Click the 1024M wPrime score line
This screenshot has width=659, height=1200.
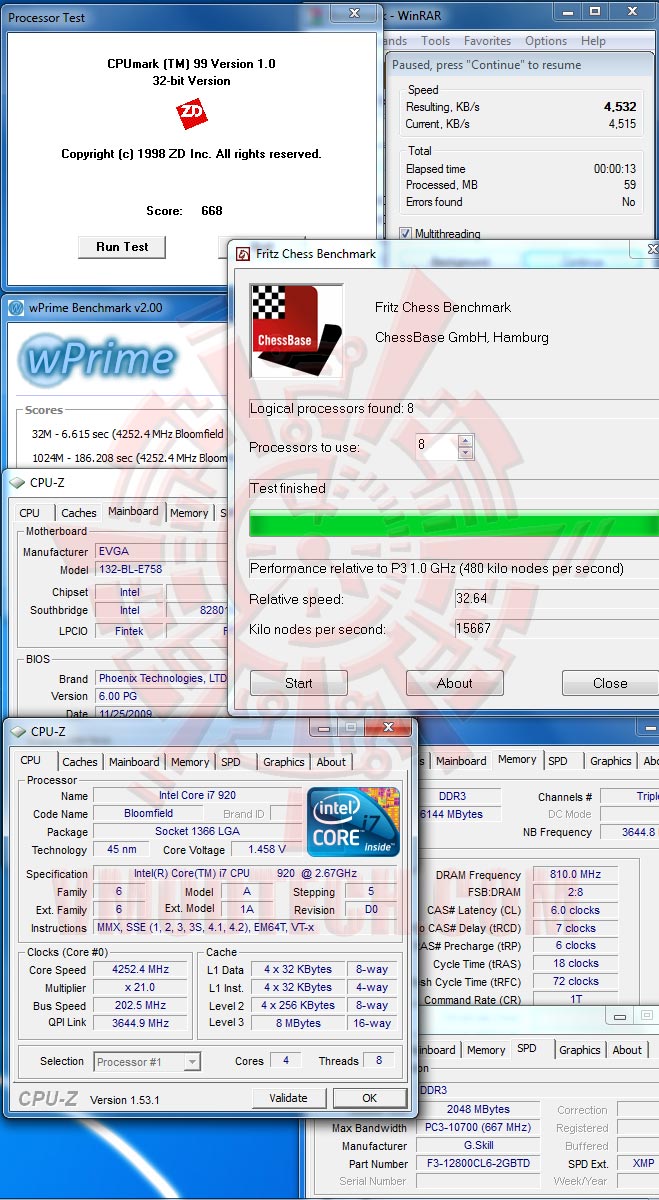128,457
